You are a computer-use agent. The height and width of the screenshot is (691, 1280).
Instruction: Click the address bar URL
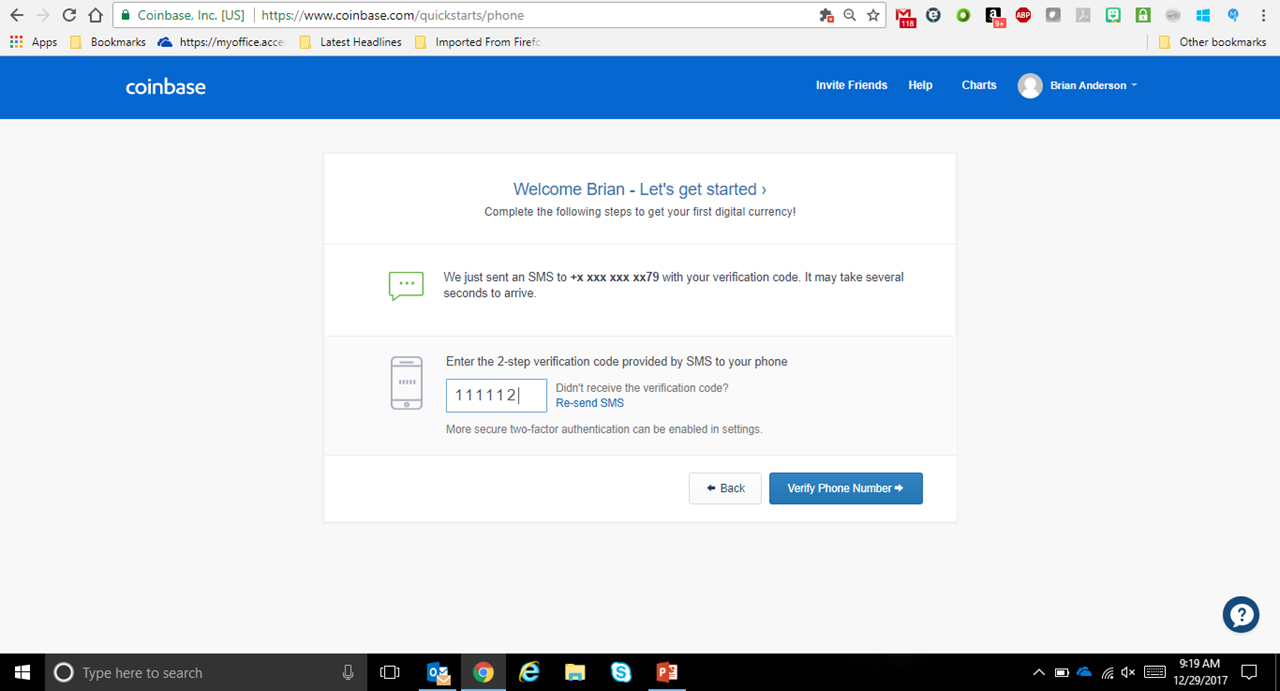[393, 15]
